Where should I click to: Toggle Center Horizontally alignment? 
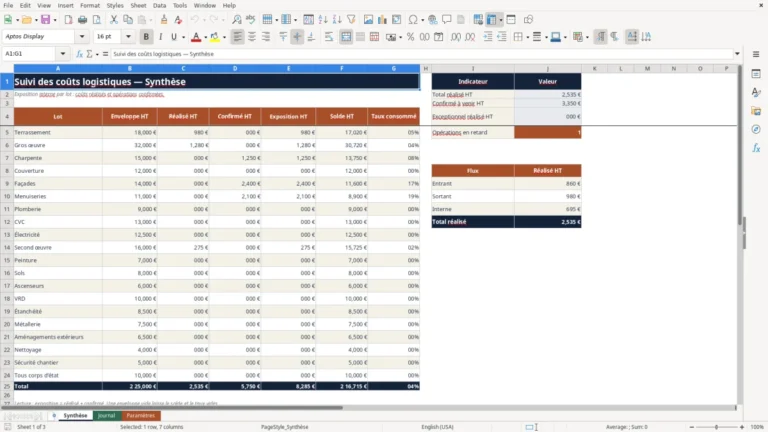click(252, 37)
